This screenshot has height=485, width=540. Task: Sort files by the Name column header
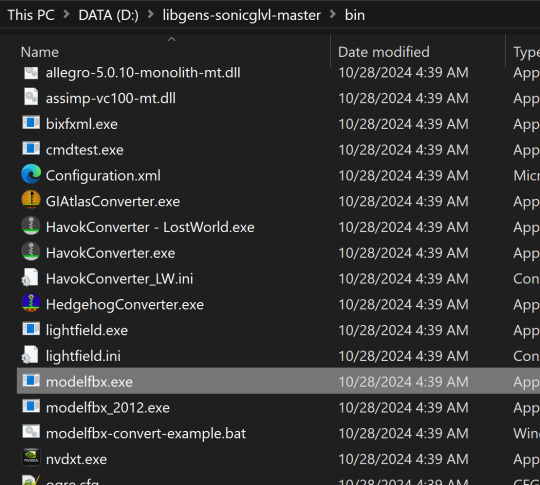(x=40, y=52)
